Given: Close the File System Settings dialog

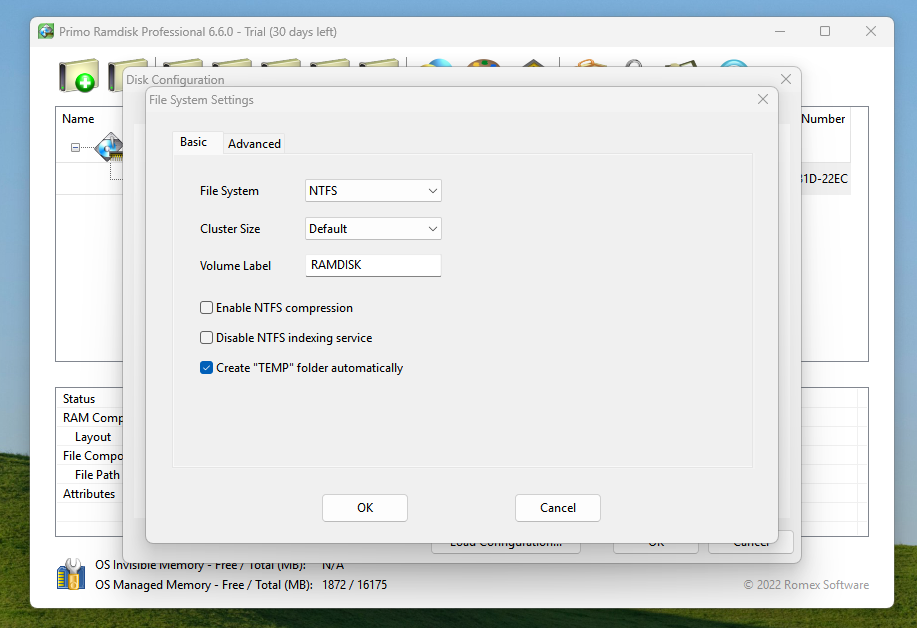Looking at the screenshot, I should tap(763, 100).
